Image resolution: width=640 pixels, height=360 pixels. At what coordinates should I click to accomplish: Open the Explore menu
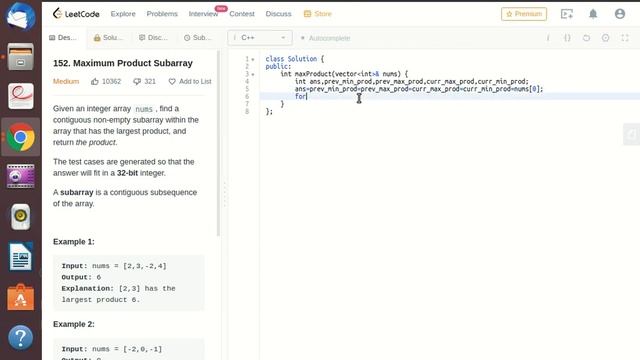tap(123, 14)
